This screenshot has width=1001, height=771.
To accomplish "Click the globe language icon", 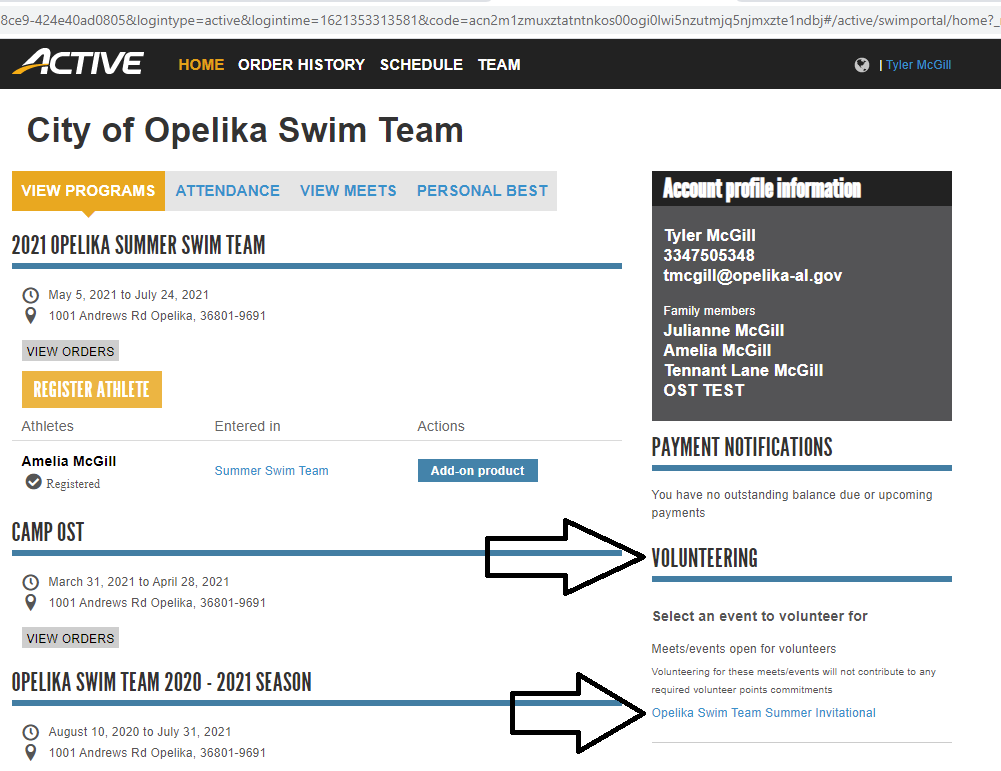I will point(862,65).
